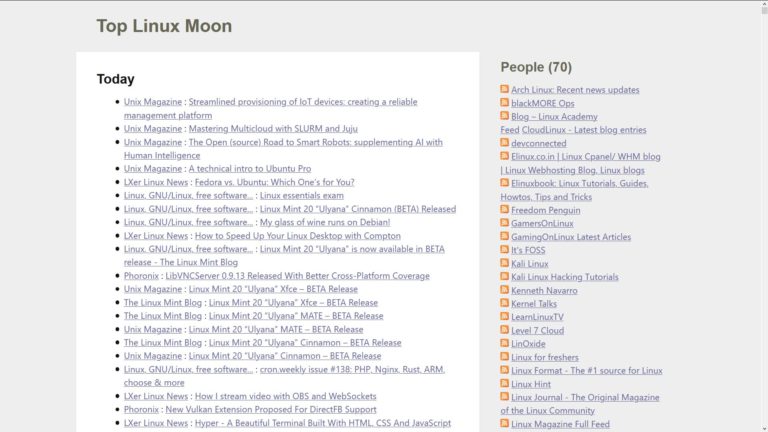Viewport: 768px width, 432px height.
Task: Click the RSS icon next to It's FOSS
Action: 505,250
